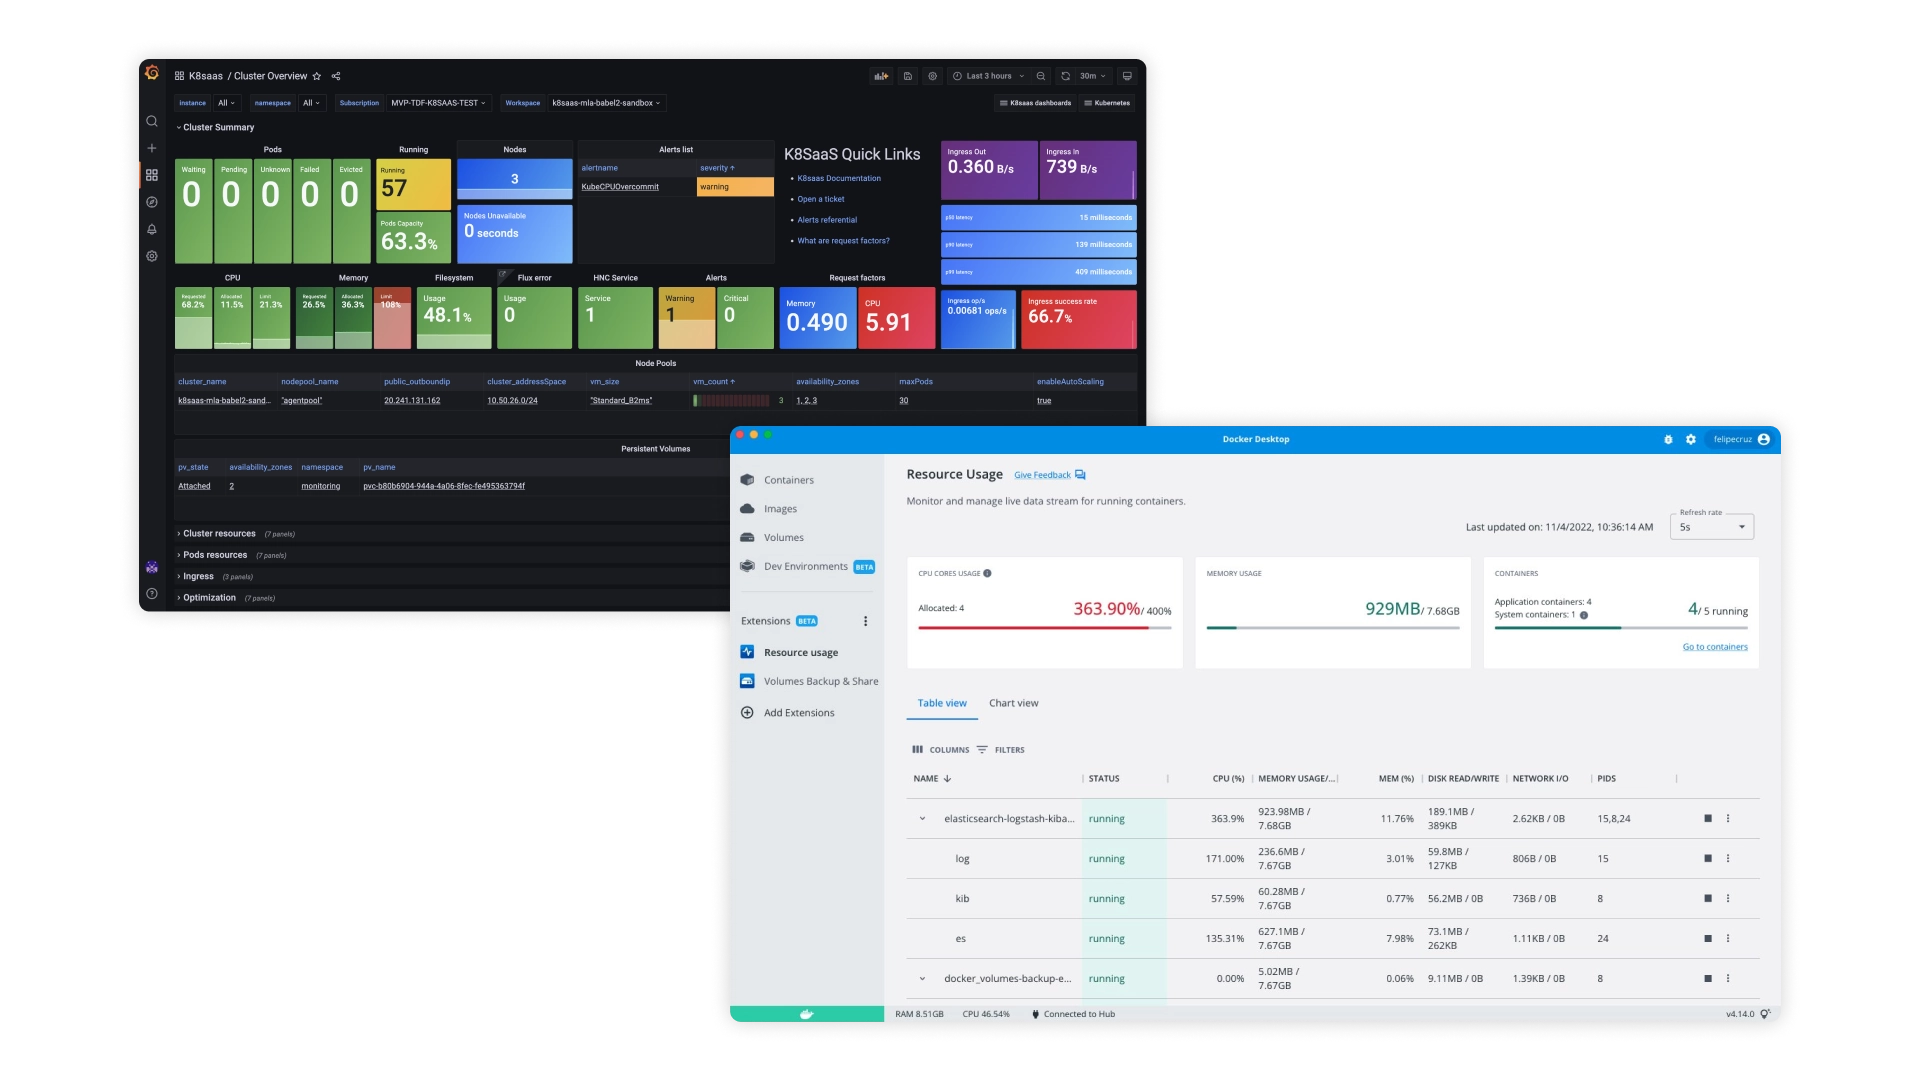This screenshot has width=1920, height=1080.
Task: Click the Grafana plus (create) sidebar icon
Action: pos(152,148)
